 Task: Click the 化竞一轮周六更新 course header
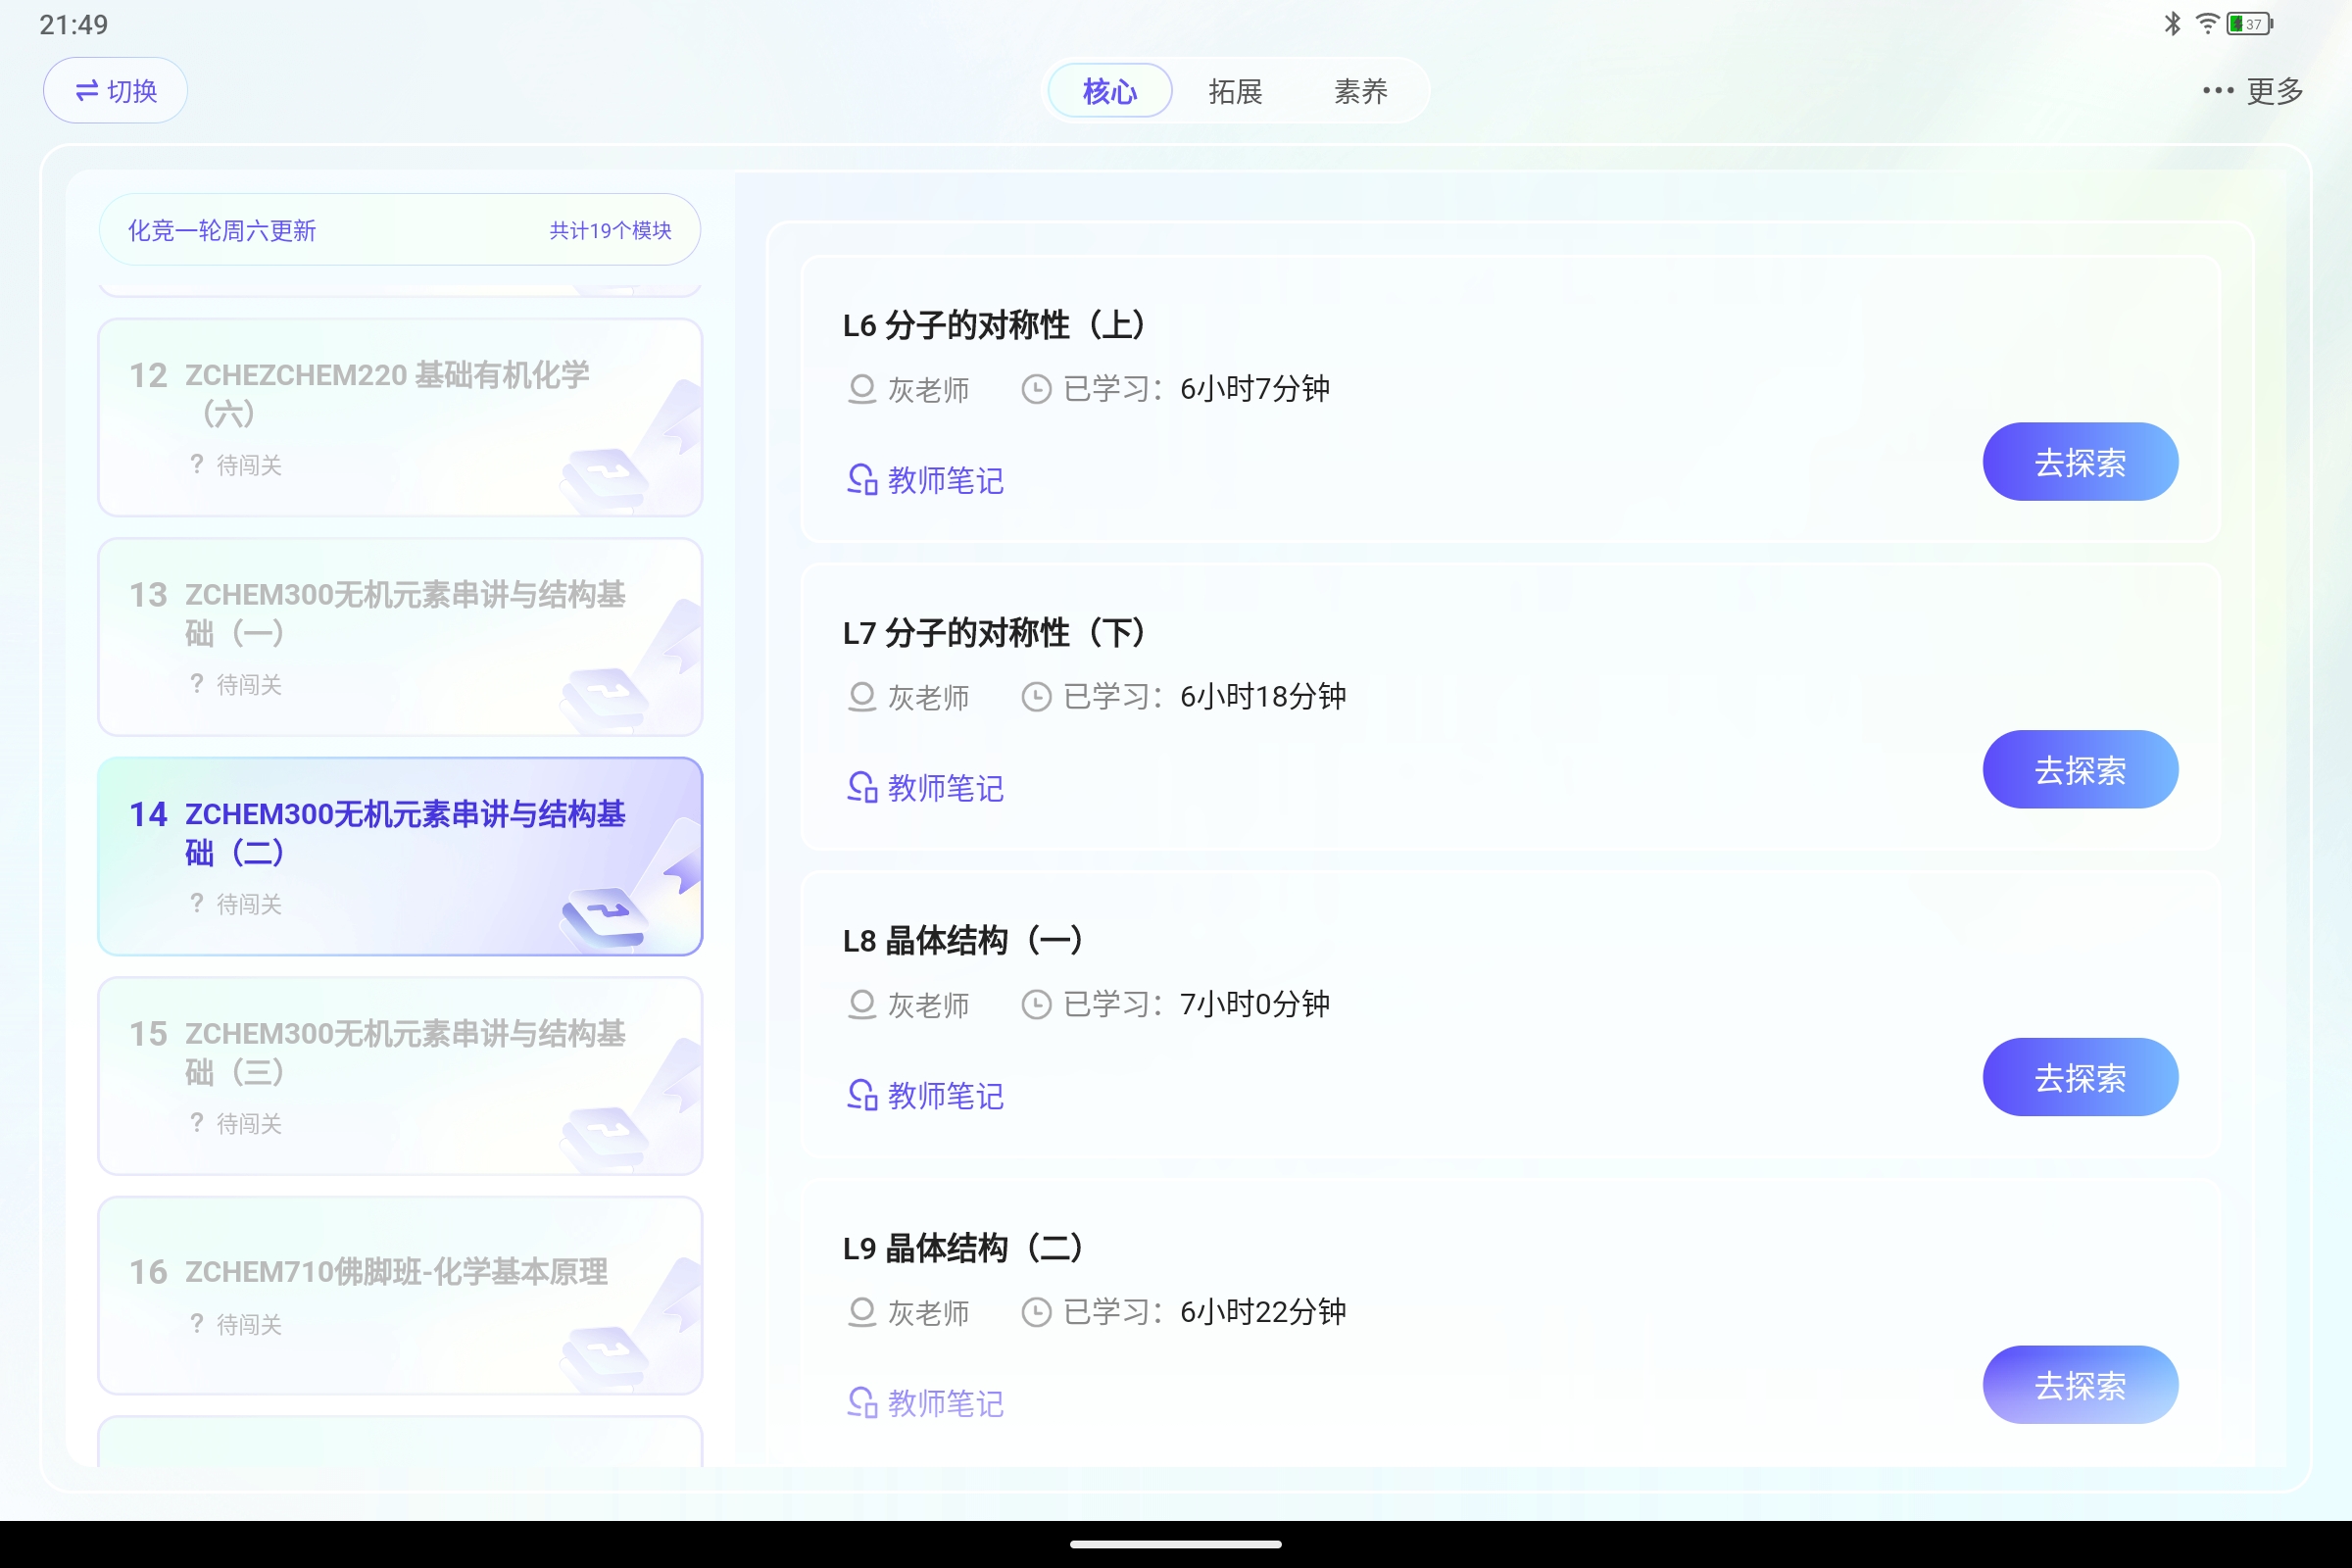[400, 230]
